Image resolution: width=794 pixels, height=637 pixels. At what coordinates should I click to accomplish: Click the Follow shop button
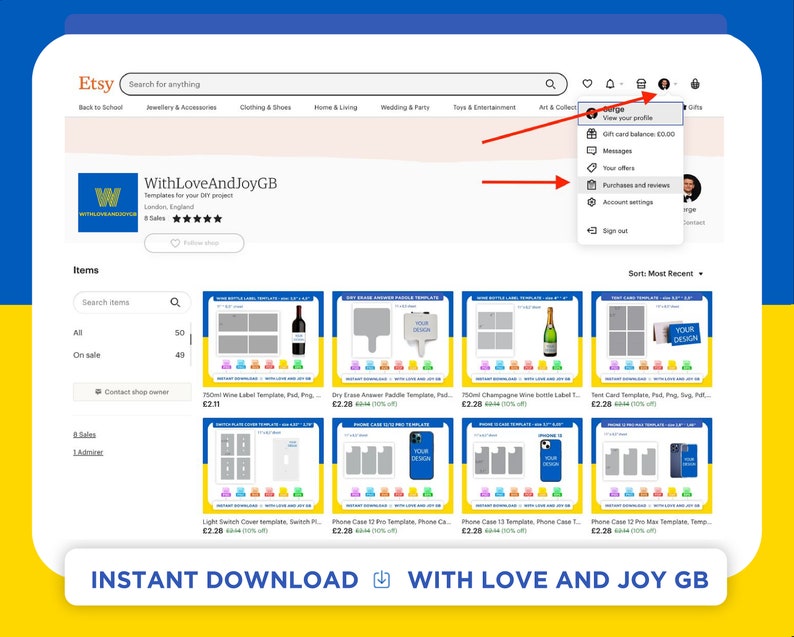pos(194,243)
